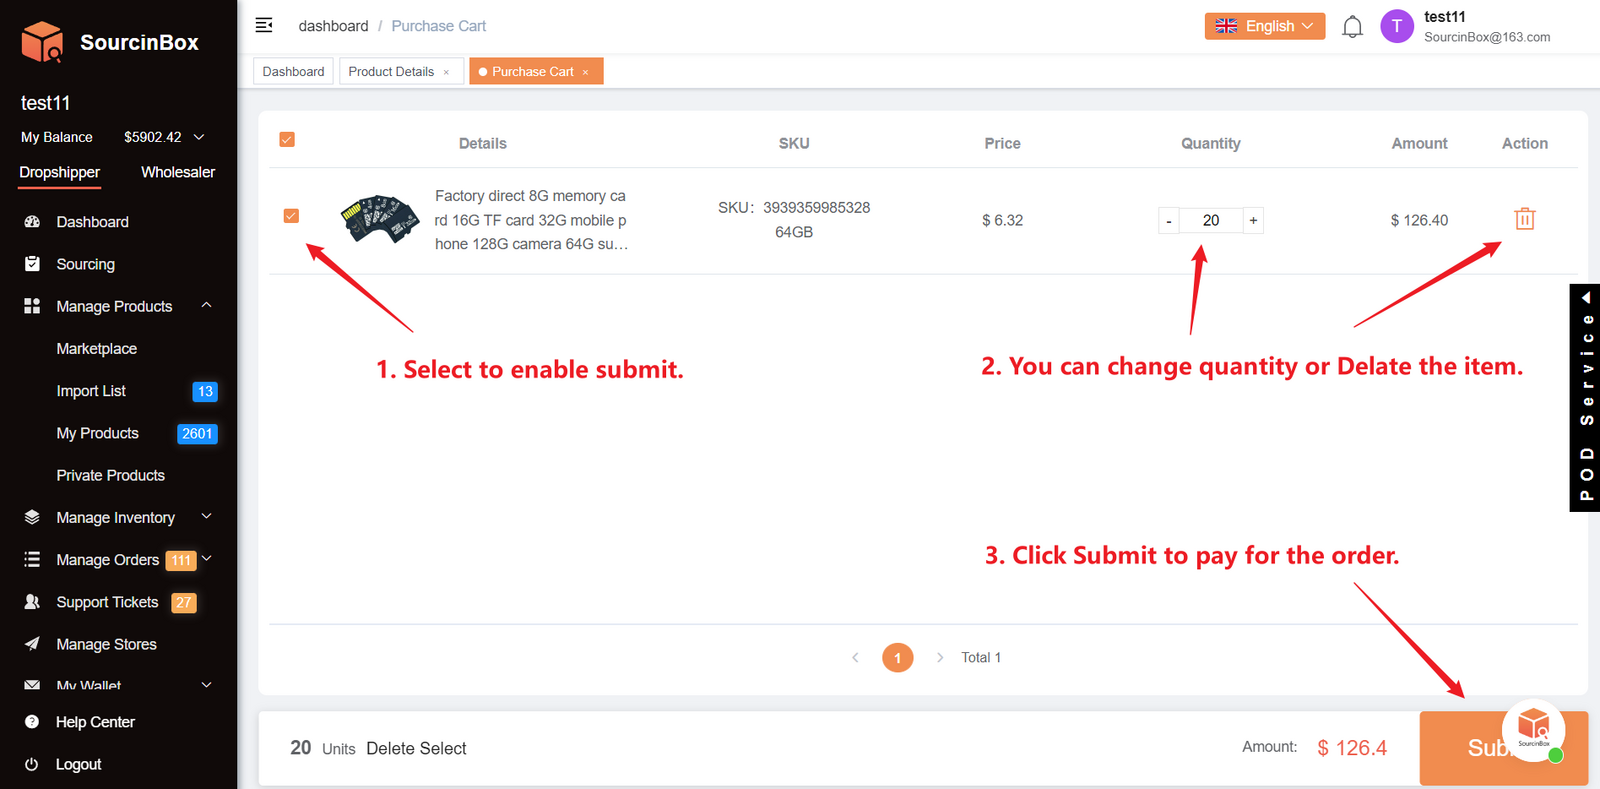Click the notification bell icon
1600x789 pixels.
tap(1352, 27)
